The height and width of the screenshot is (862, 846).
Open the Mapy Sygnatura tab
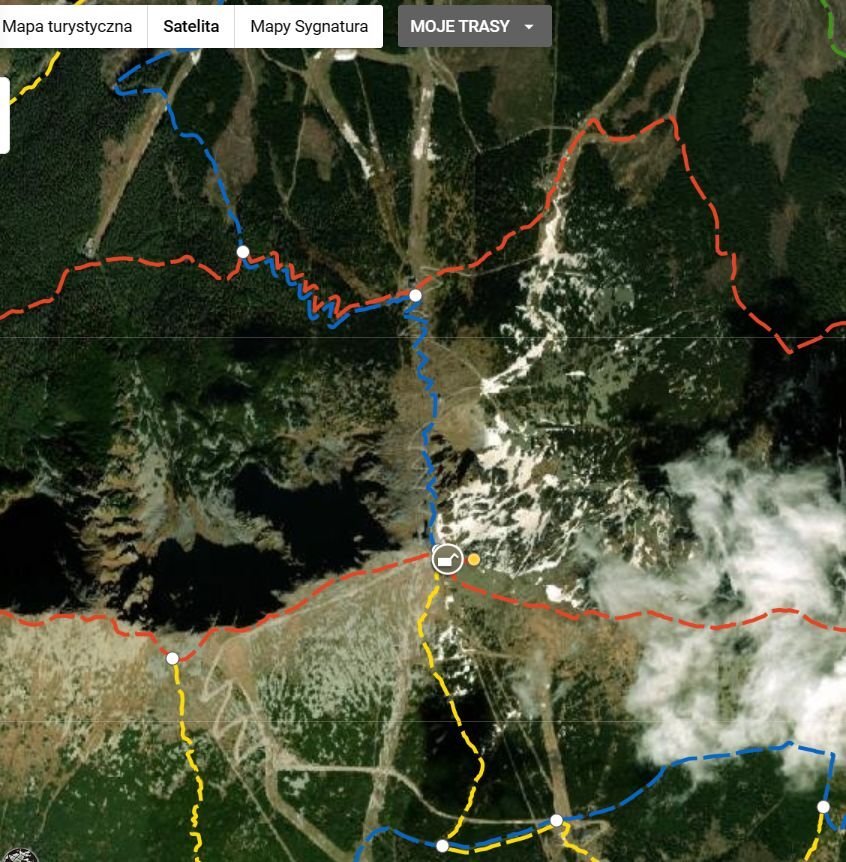[x=309, y=26]
